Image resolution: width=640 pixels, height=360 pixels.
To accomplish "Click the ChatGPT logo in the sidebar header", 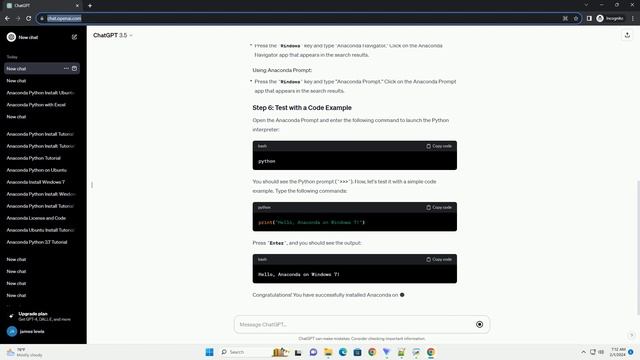I will pos(11,37).
